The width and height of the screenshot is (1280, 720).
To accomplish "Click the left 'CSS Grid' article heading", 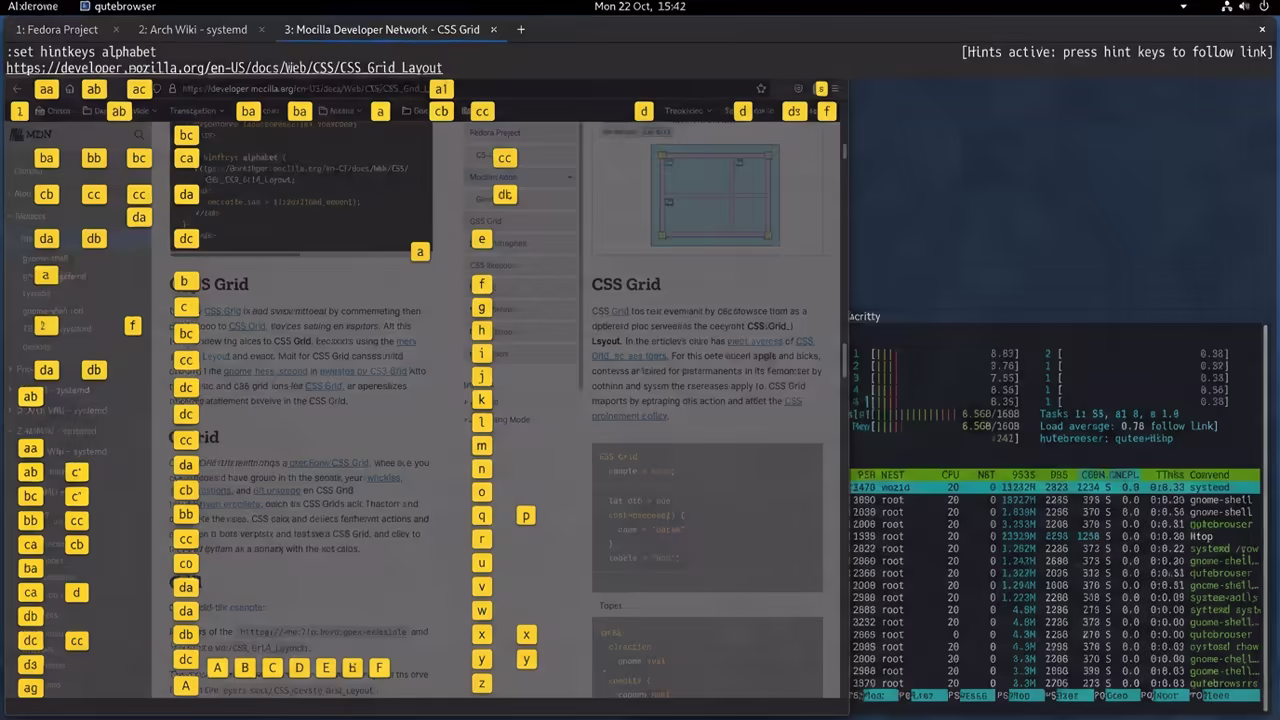I will pos(209,284).
